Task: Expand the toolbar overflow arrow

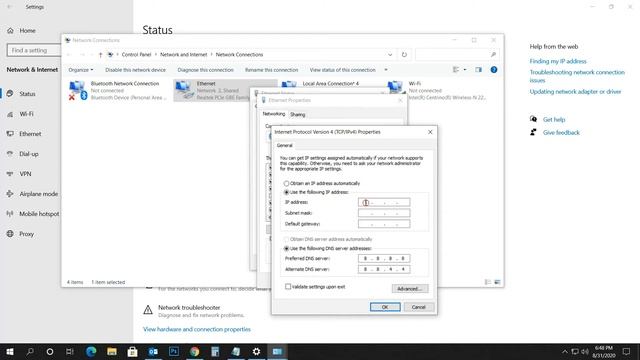Action: [386, 70]
